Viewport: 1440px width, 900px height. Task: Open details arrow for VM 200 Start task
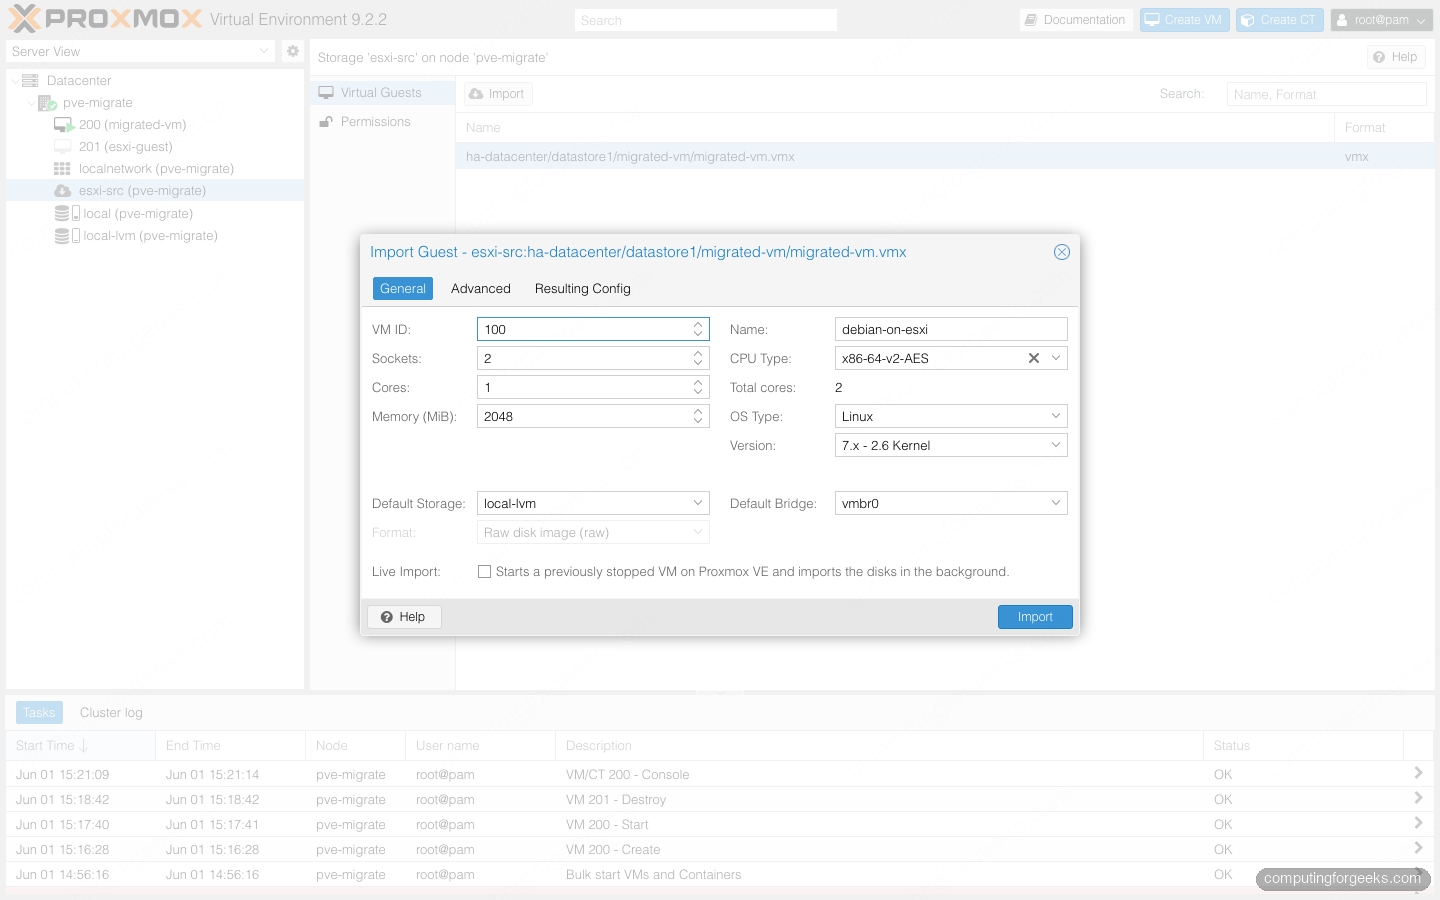tap(1418, 823)
